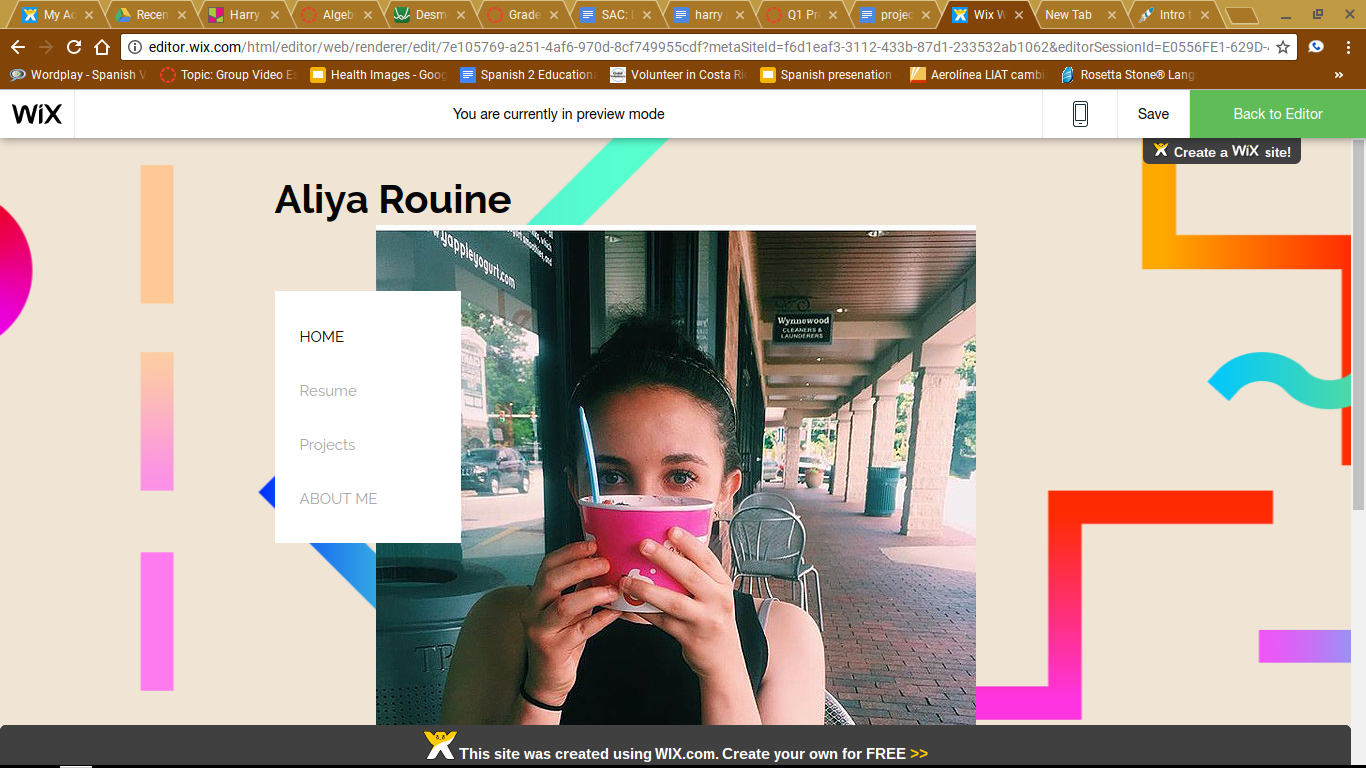Switch to the New Tab browser tab
The image size is (1366, 768).
(x=1069, y=15)
